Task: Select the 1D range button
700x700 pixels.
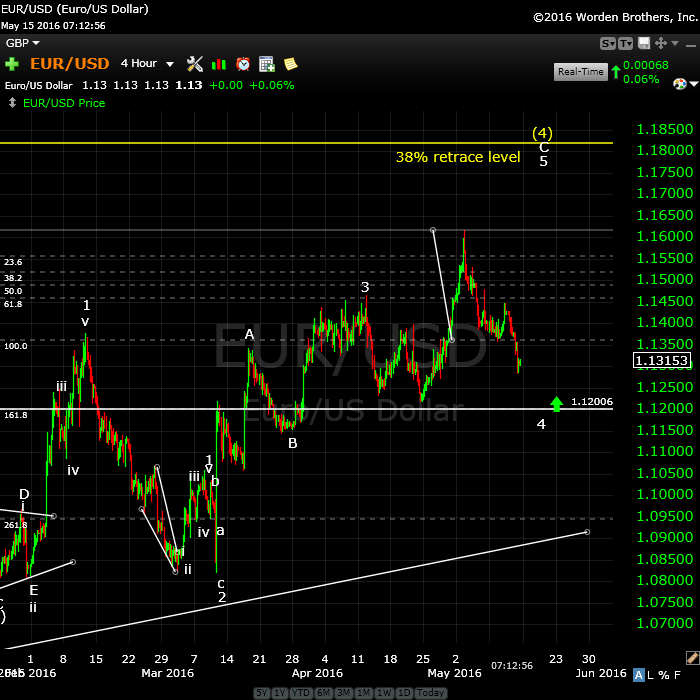Action: click(404, 692)
